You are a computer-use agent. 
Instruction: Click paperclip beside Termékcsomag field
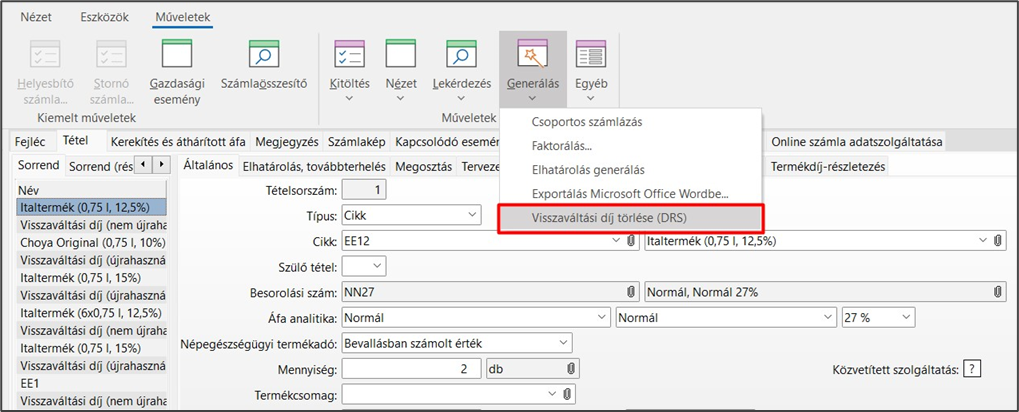coord(566,394)
